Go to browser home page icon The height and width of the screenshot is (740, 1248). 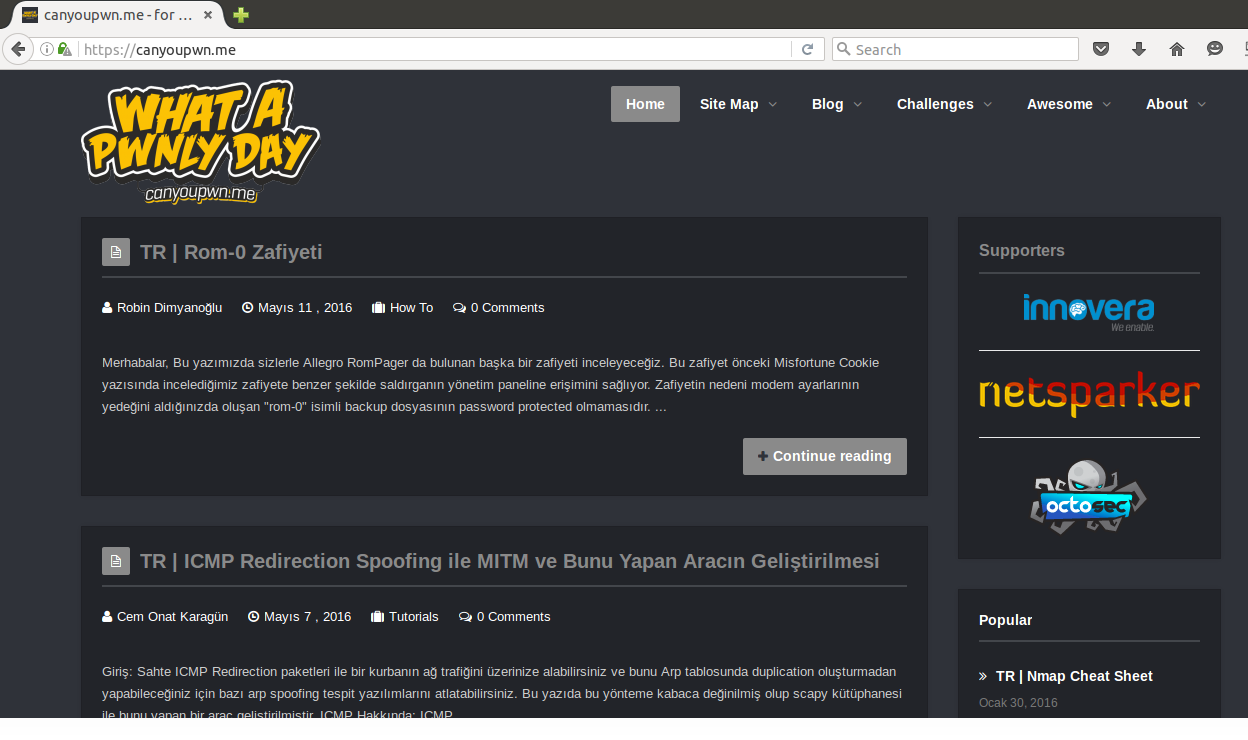(1177, 49)
